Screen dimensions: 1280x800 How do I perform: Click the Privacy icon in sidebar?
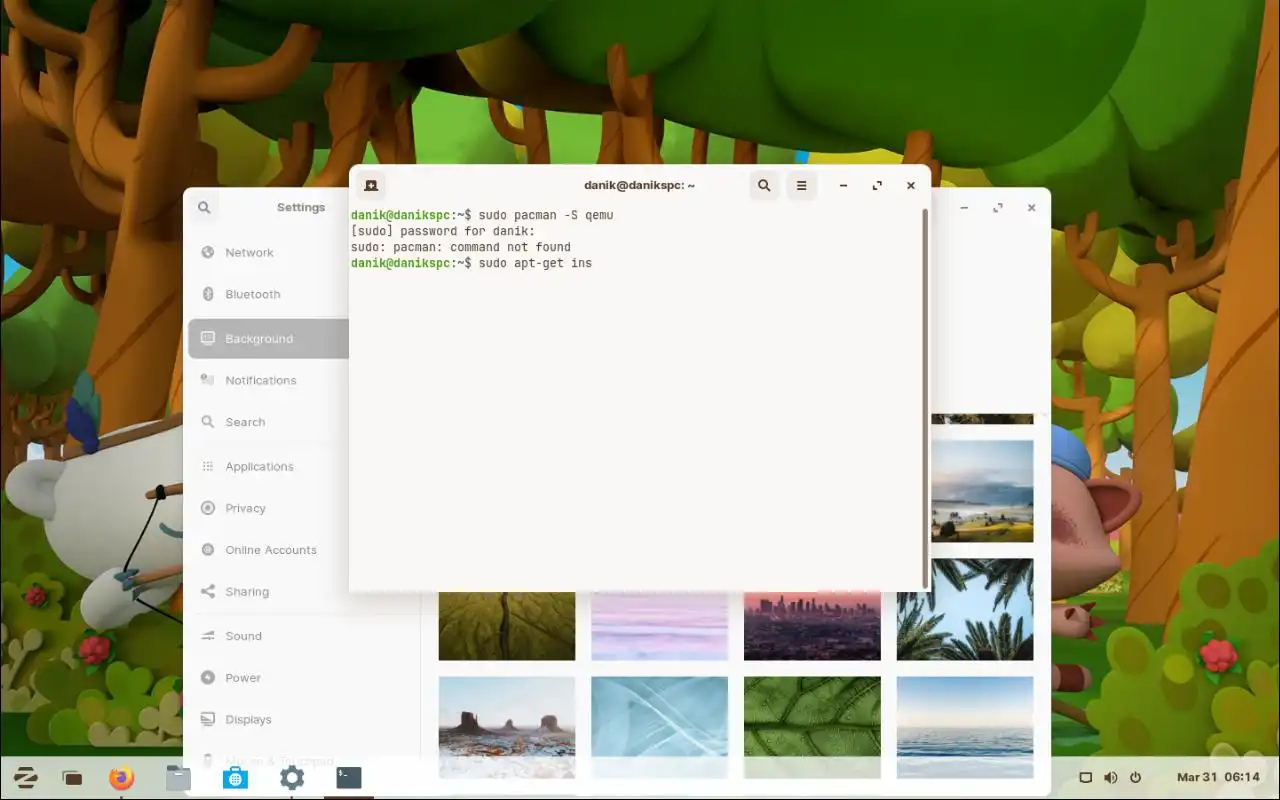[x=208, y=508]
